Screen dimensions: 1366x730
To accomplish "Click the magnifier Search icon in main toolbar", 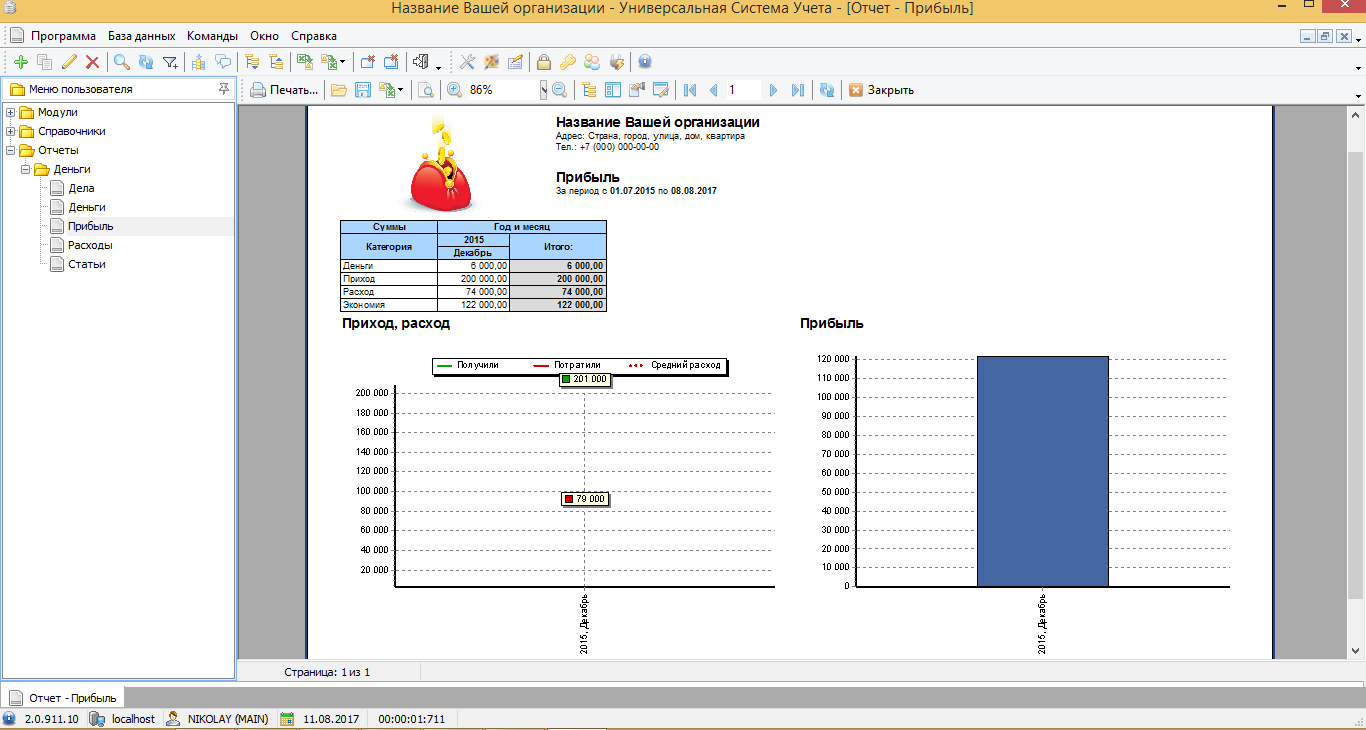I will (122, 62).
